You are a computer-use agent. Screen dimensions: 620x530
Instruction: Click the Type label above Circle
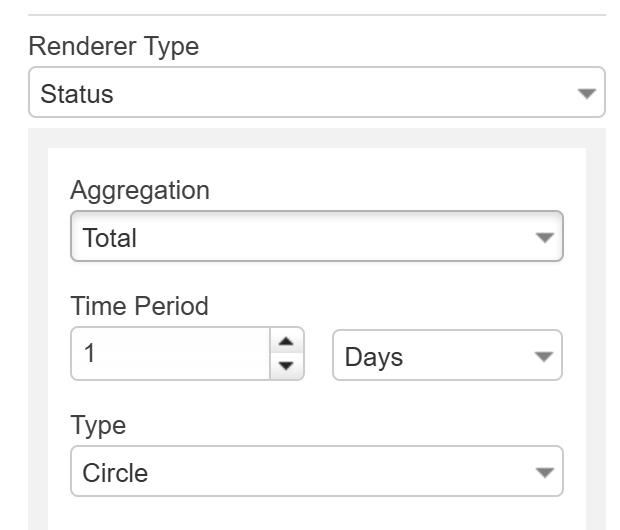(98, 424)
